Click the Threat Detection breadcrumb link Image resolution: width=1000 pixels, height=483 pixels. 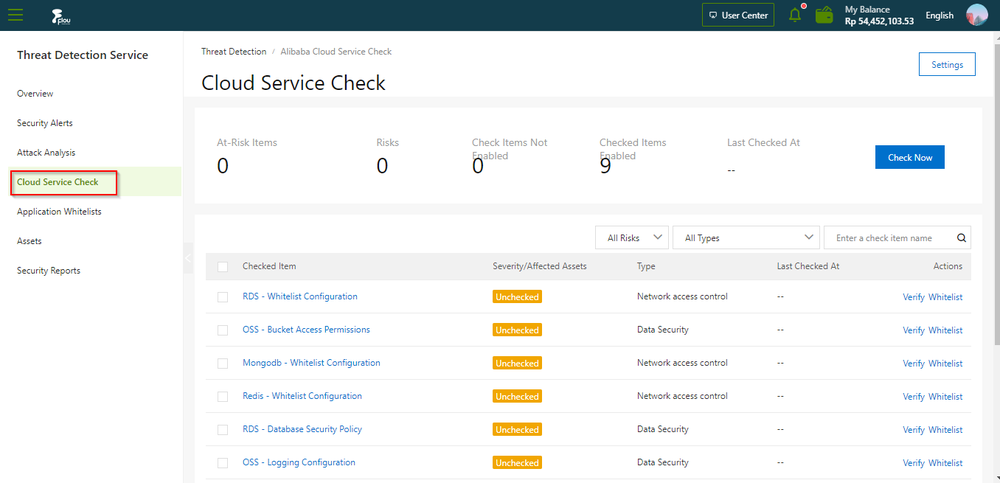click(234, 52)
